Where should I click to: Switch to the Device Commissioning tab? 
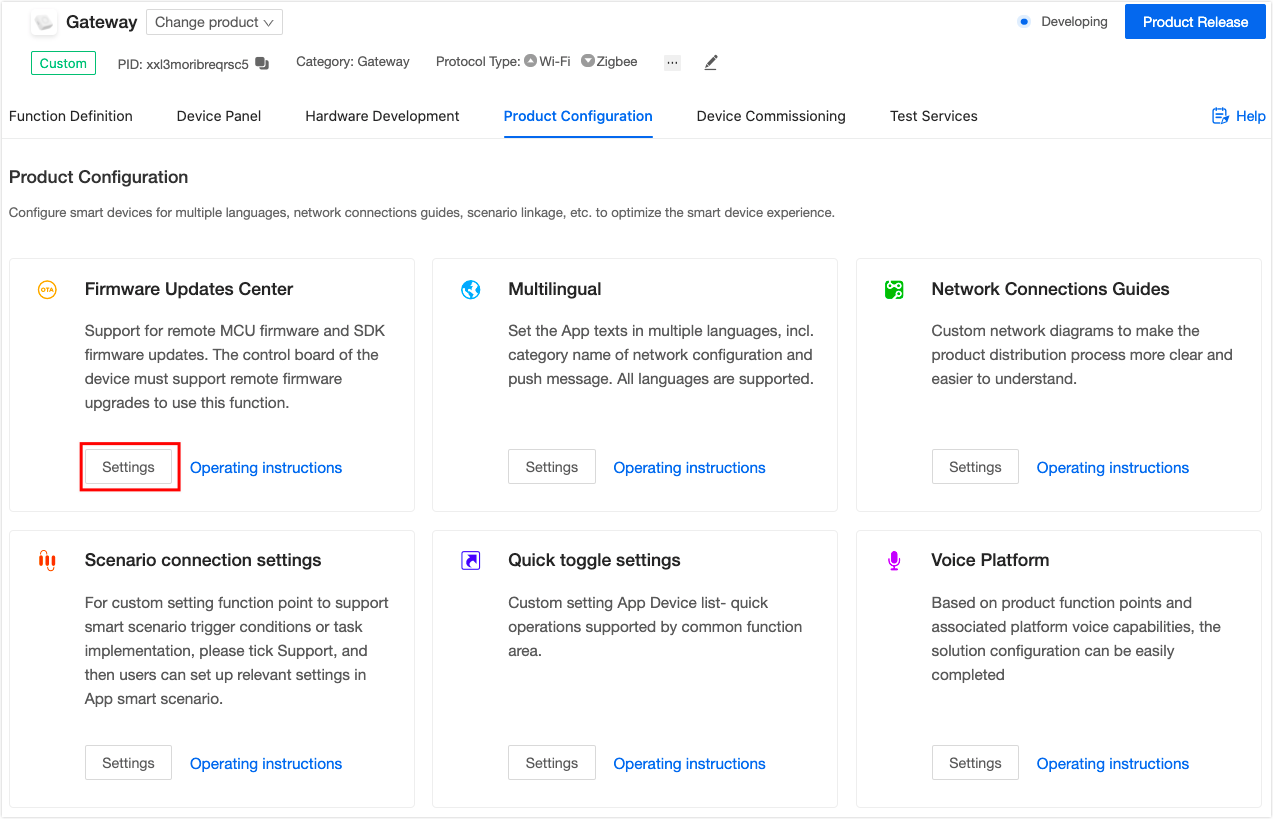point(771,116)
